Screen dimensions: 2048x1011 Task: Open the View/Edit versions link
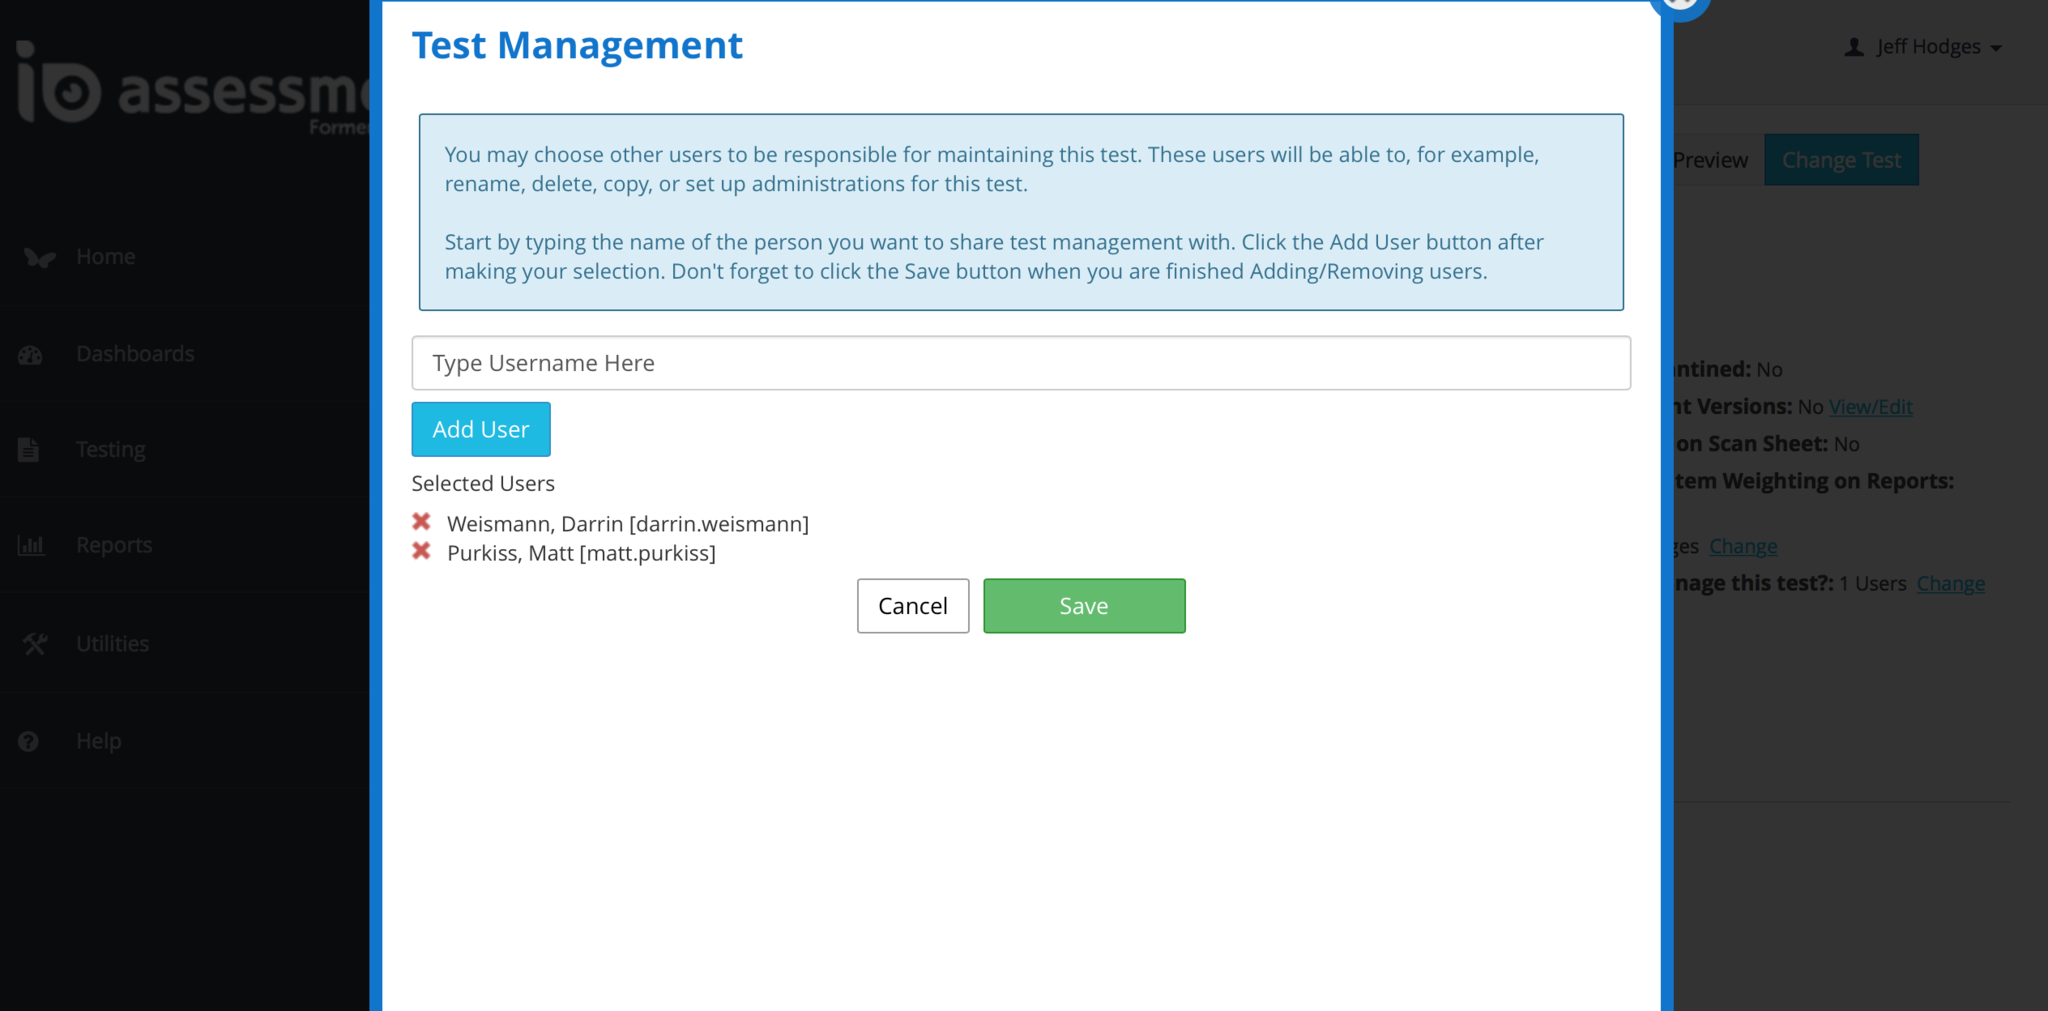[x=1870, y=407]
